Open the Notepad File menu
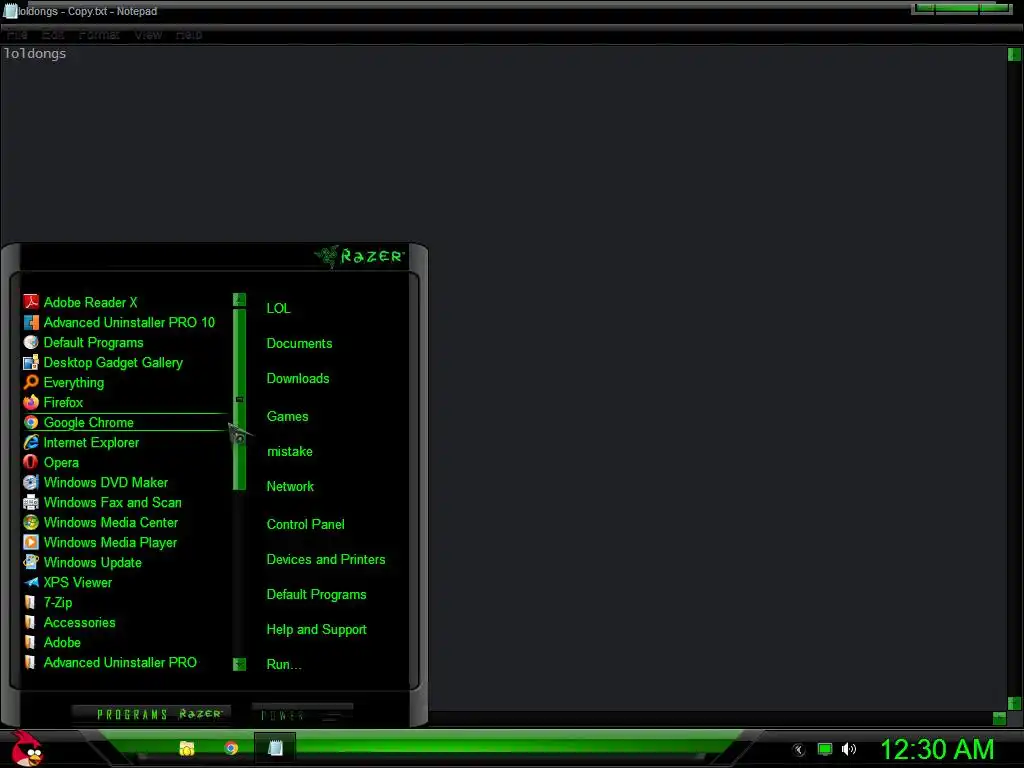Image resolution: width=1024 pixels, height=768 pixels. tap(17, 35)
